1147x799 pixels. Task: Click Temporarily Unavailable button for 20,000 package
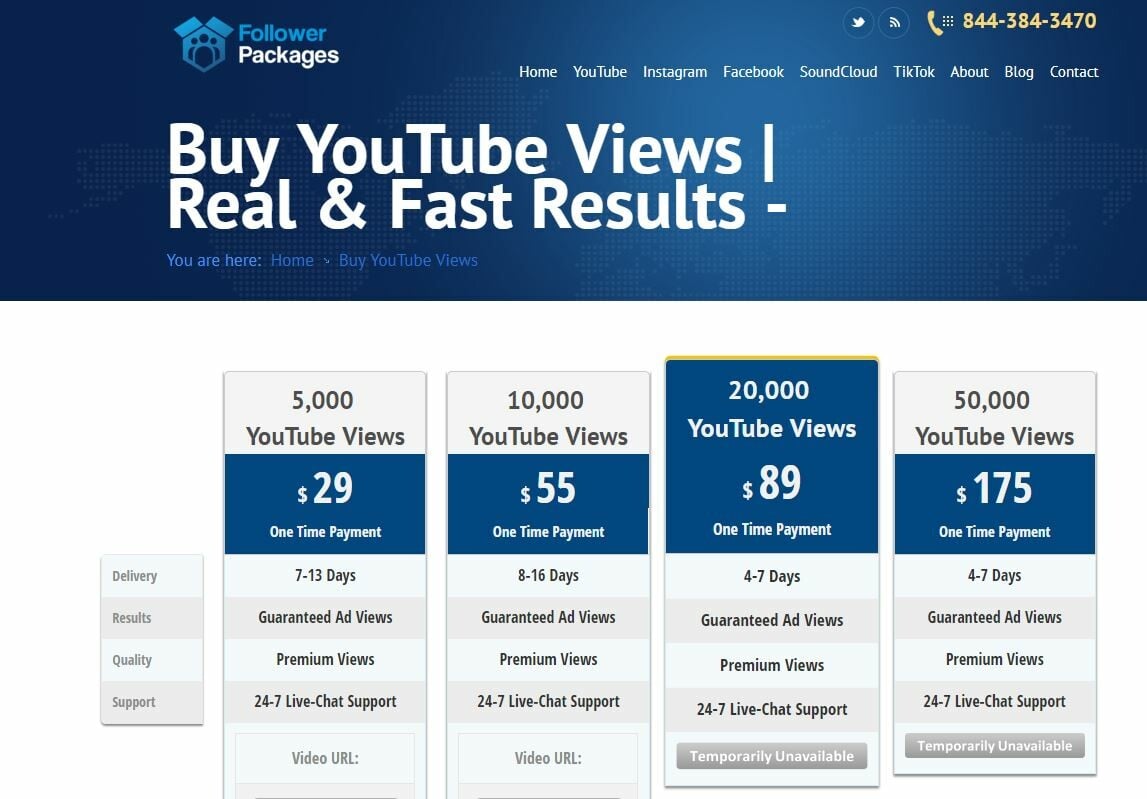point(772,756)
